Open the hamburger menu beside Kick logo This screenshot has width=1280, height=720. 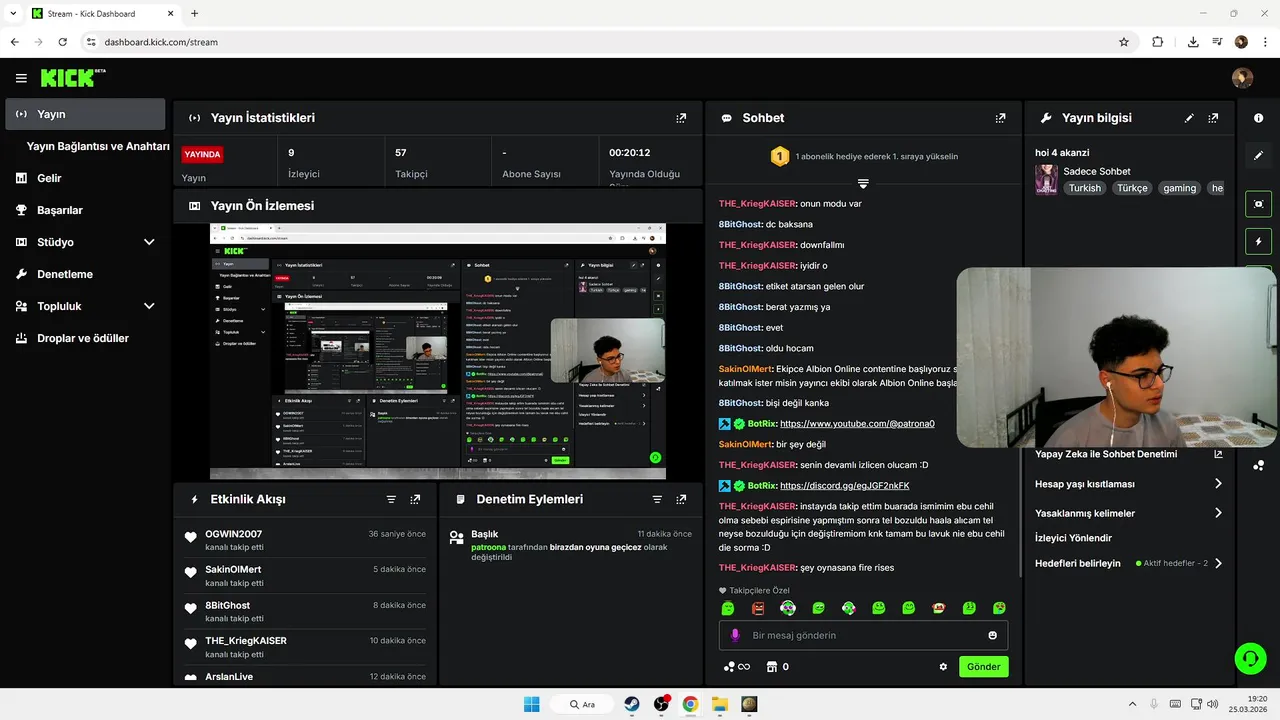tap(21, 78)
